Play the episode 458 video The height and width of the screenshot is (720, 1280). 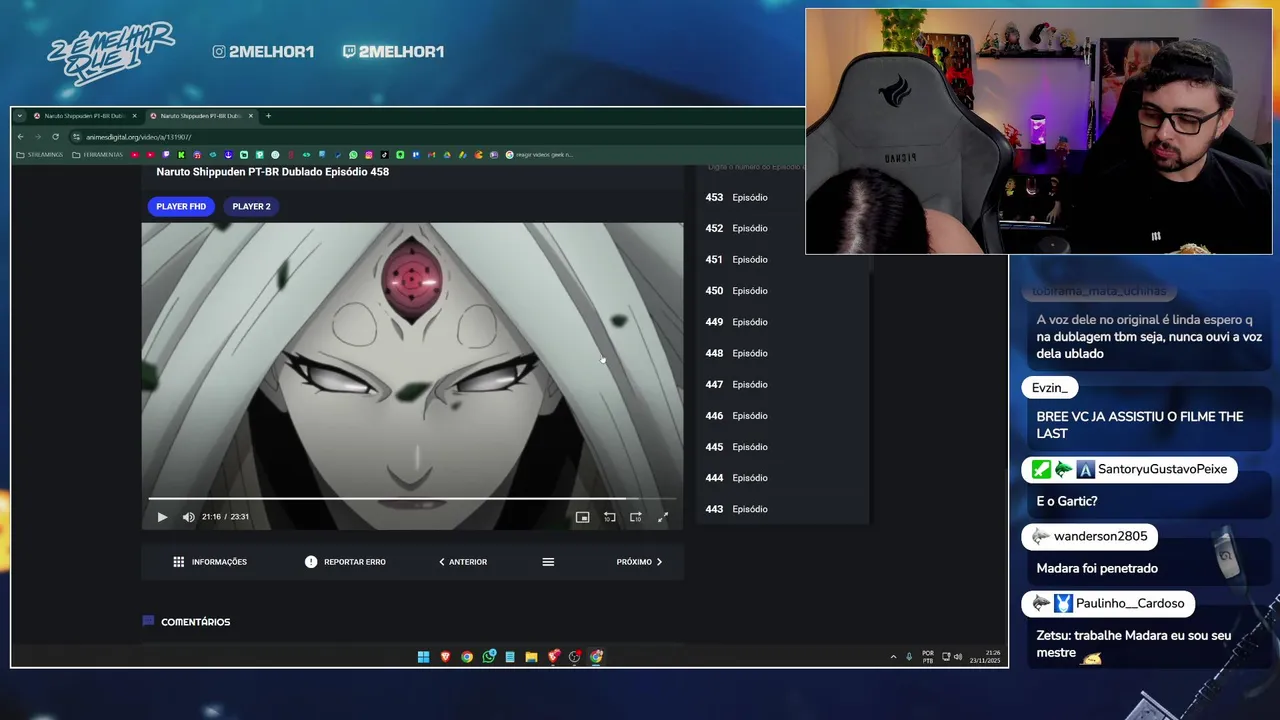162,517
